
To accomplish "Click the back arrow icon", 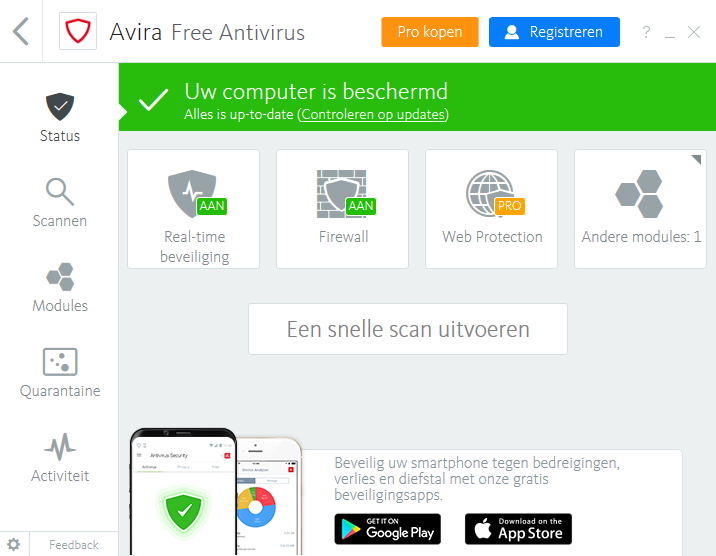I will (21, 31).
